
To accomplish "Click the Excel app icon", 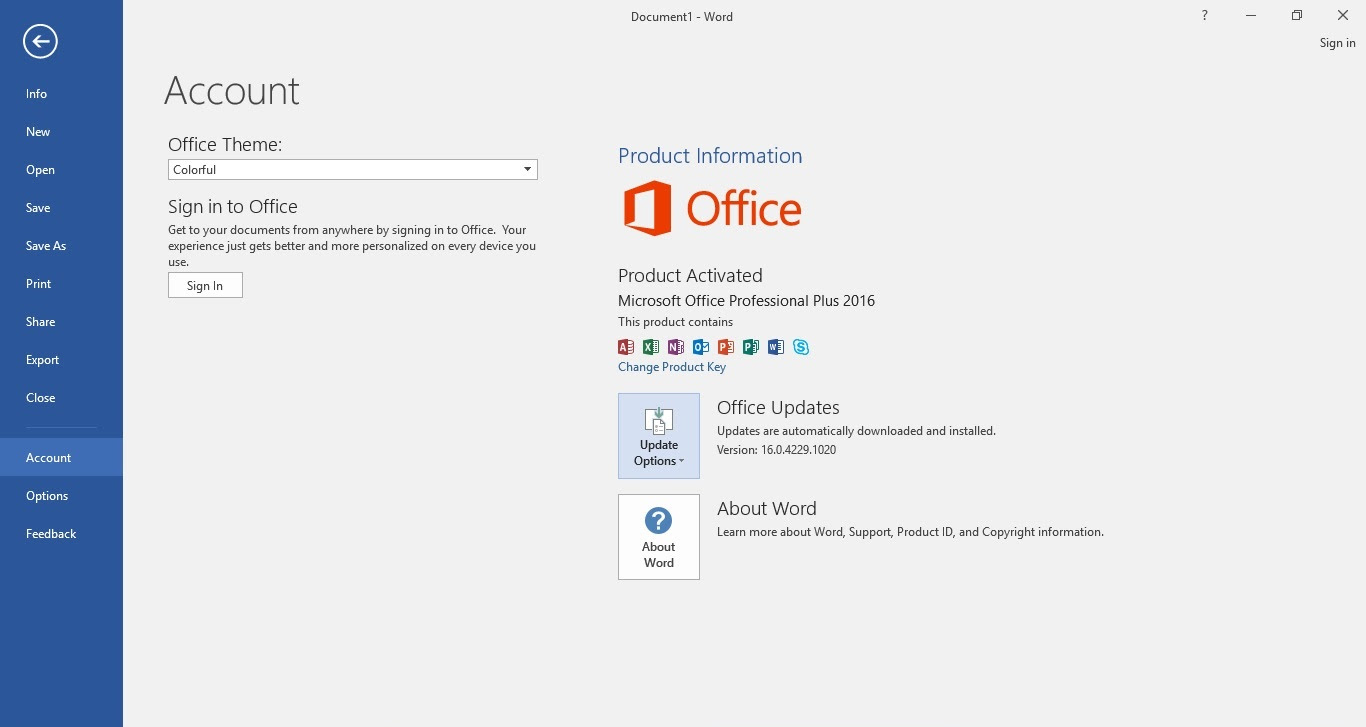I will [651, 347].
